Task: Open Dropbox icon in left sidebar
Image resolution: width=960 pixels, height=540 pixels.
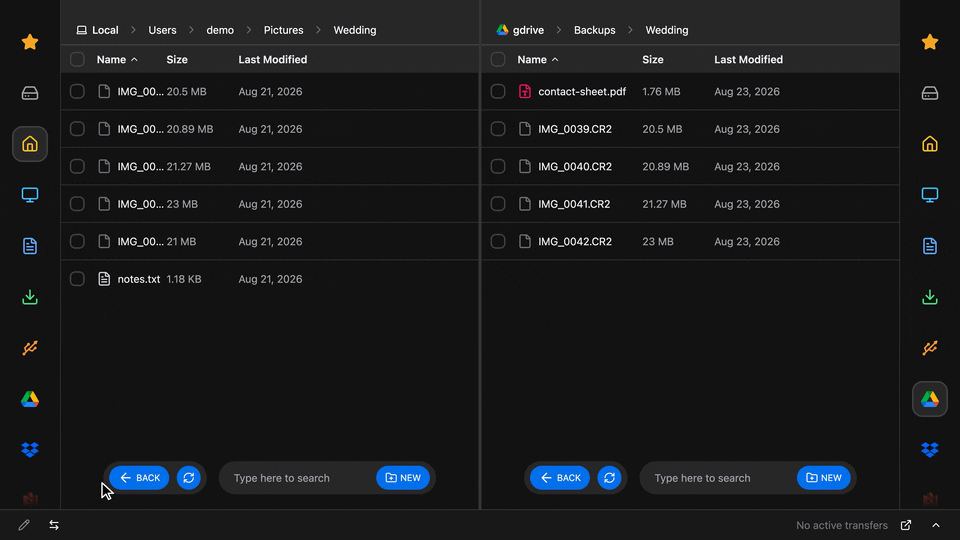Action: click(30, 450)
